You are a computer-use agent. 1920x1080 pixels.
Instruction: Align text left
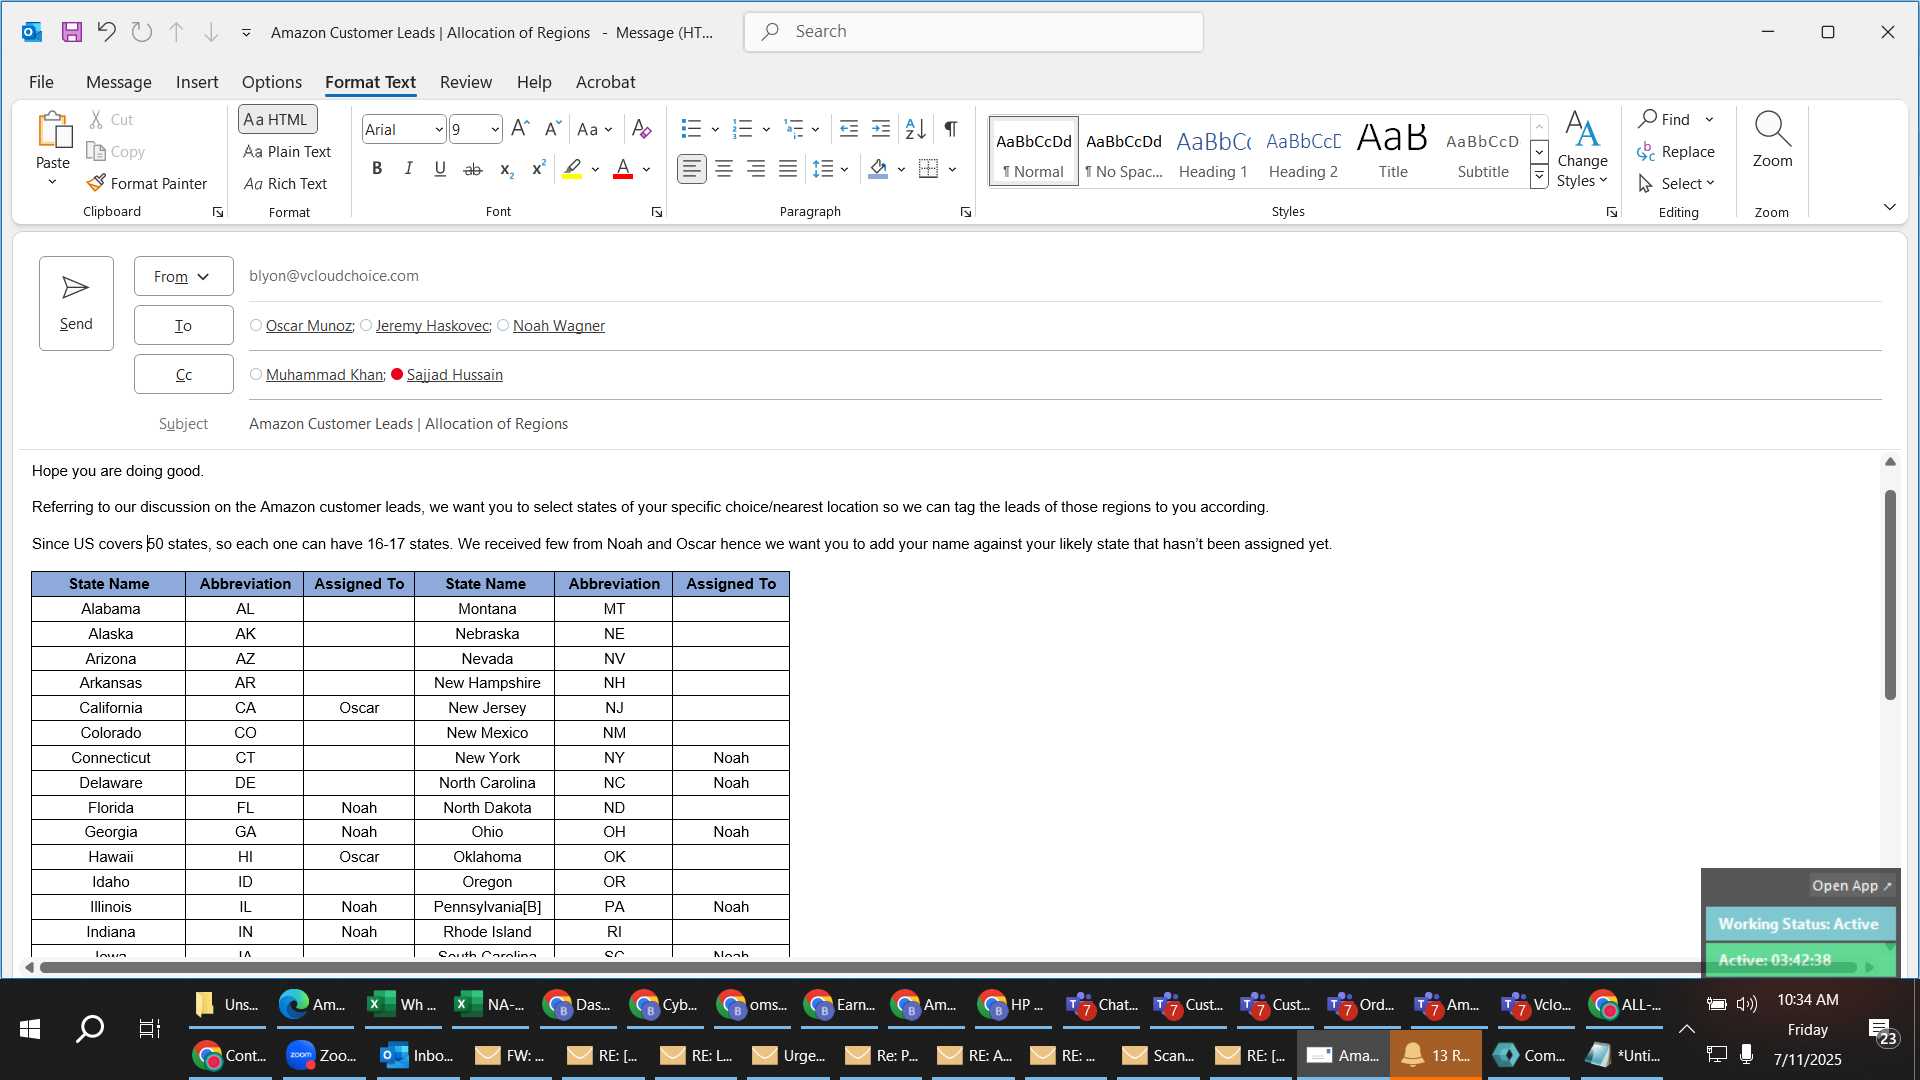click(x=692, y=169)
